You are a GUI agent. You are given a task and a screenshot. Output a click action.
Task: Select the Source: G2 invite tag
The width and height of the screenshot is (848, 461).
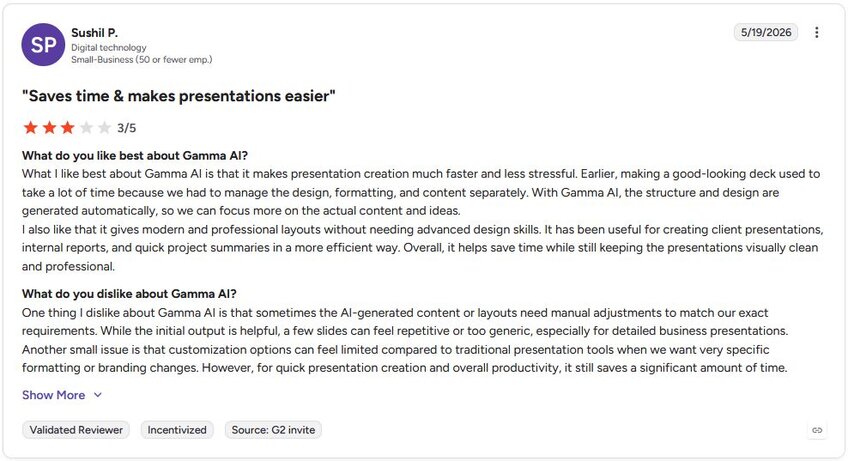(x=273, y=430)
